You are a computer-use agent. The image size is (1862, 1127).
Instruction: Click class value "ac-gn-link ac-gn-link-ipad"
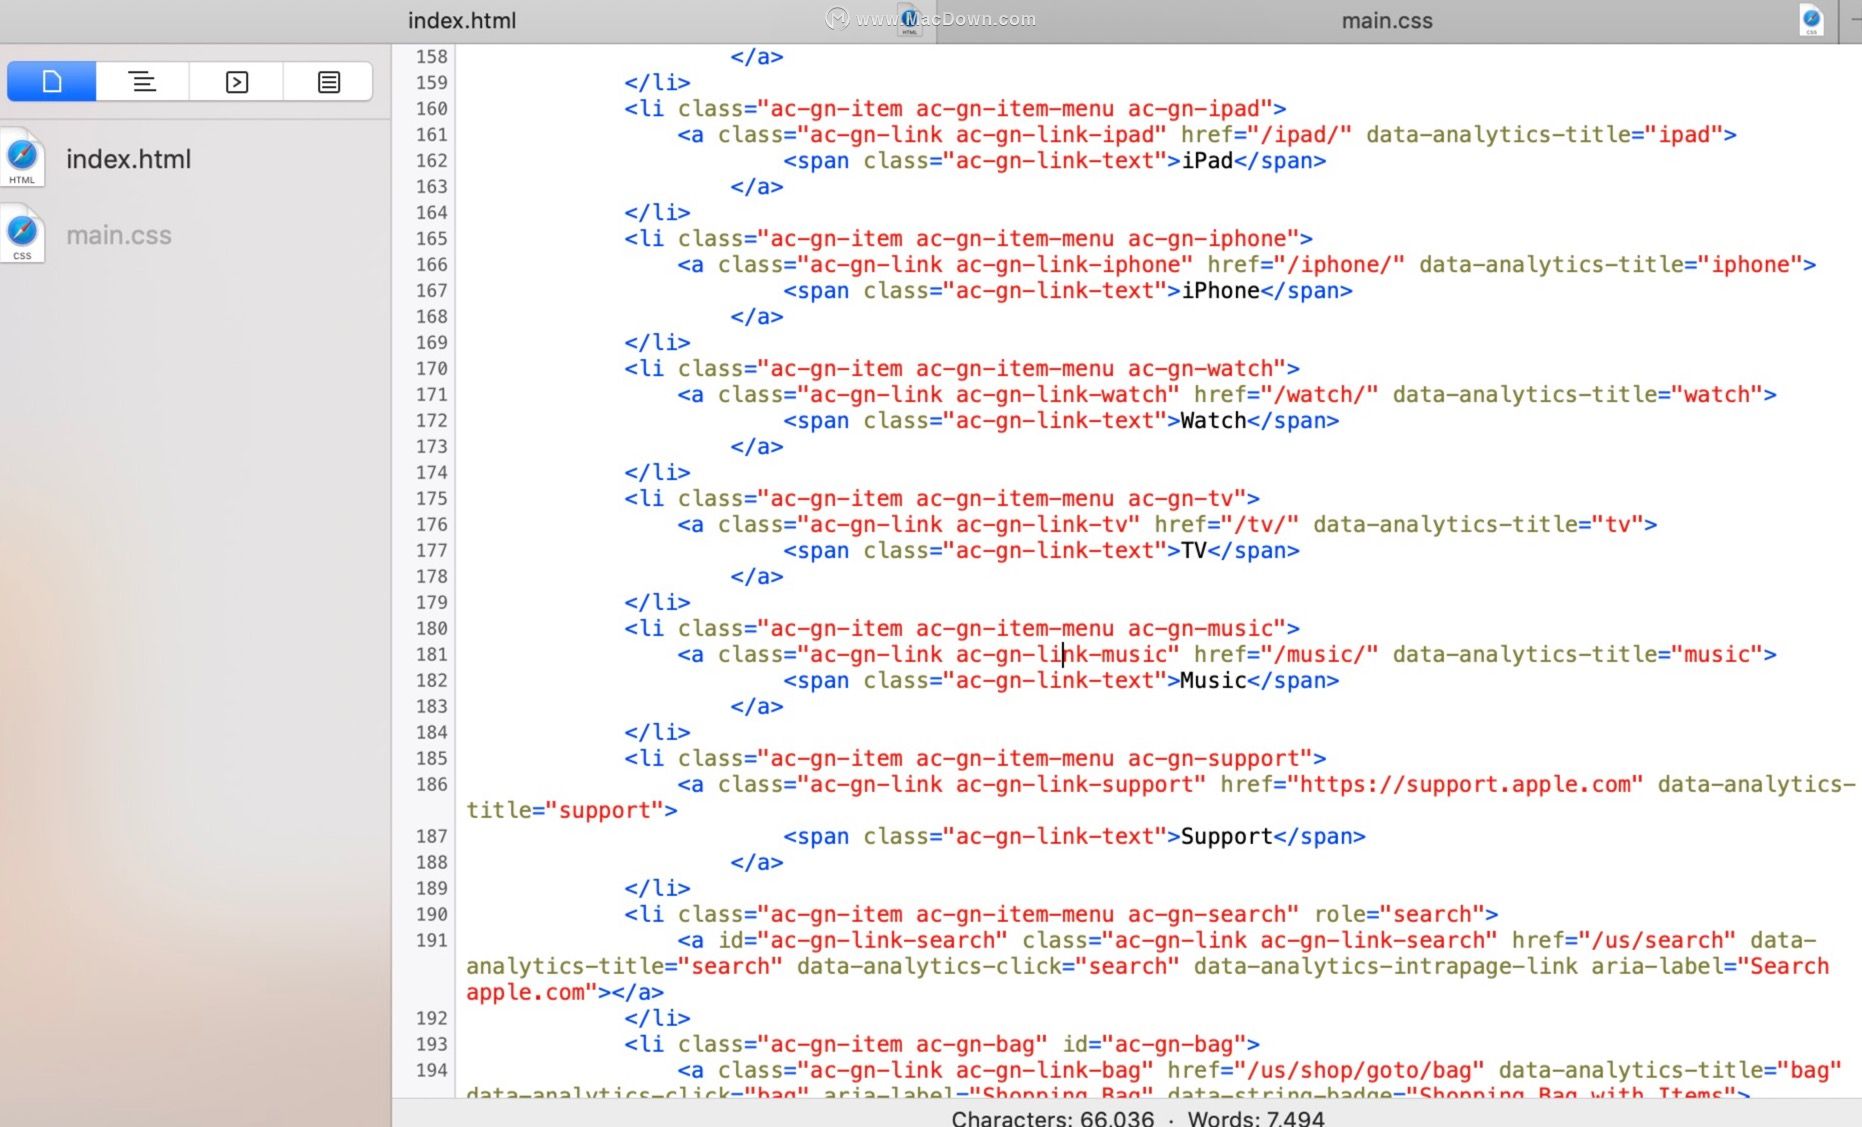(x=982, y=135)
